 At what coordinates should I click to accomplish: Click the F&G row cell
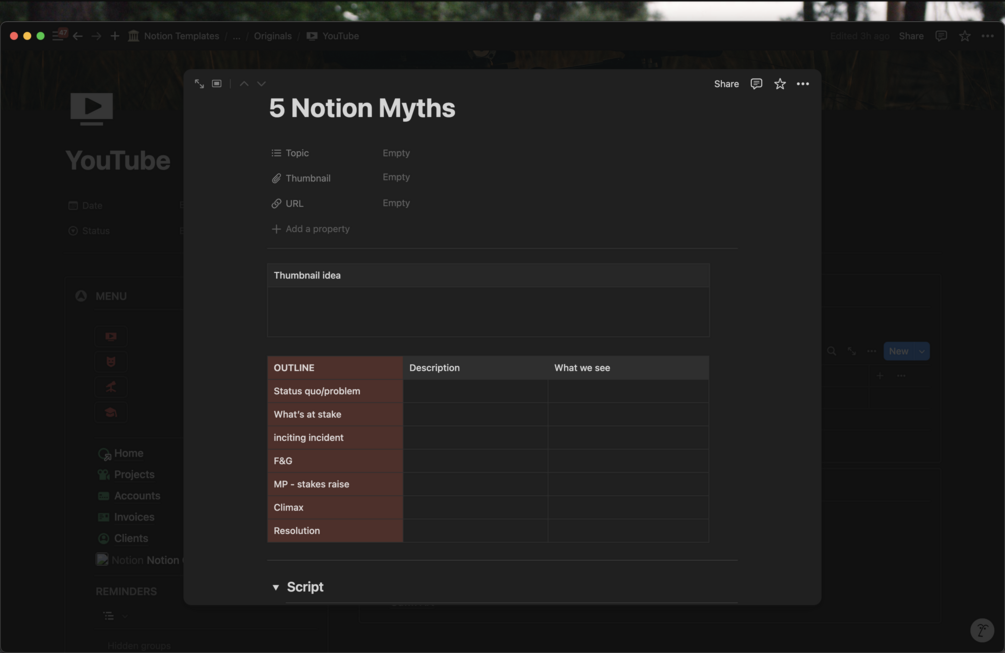point(335,461)
